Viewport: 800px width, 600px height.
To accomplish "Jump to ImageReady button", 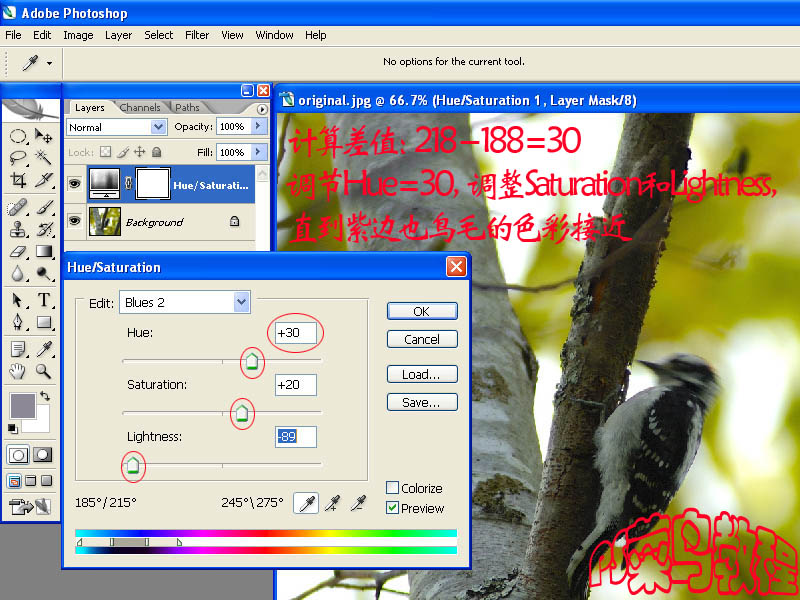I will (30, 506).
